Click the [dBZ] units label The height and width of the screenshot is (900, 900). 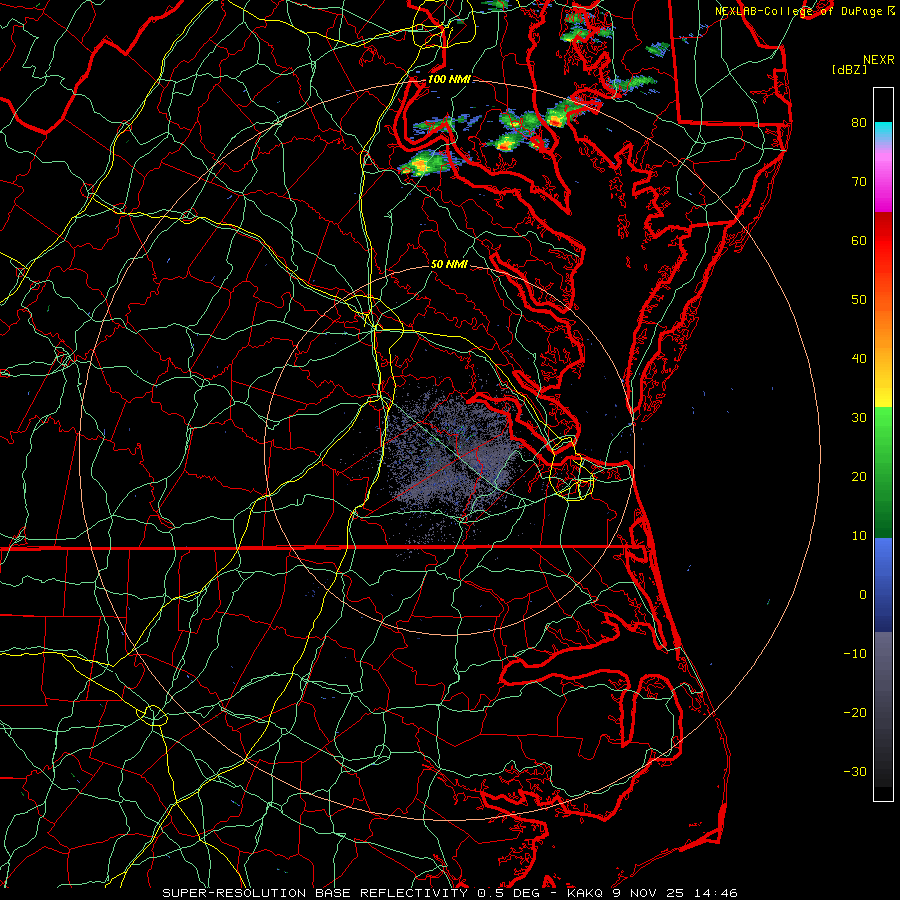(849, 70)
